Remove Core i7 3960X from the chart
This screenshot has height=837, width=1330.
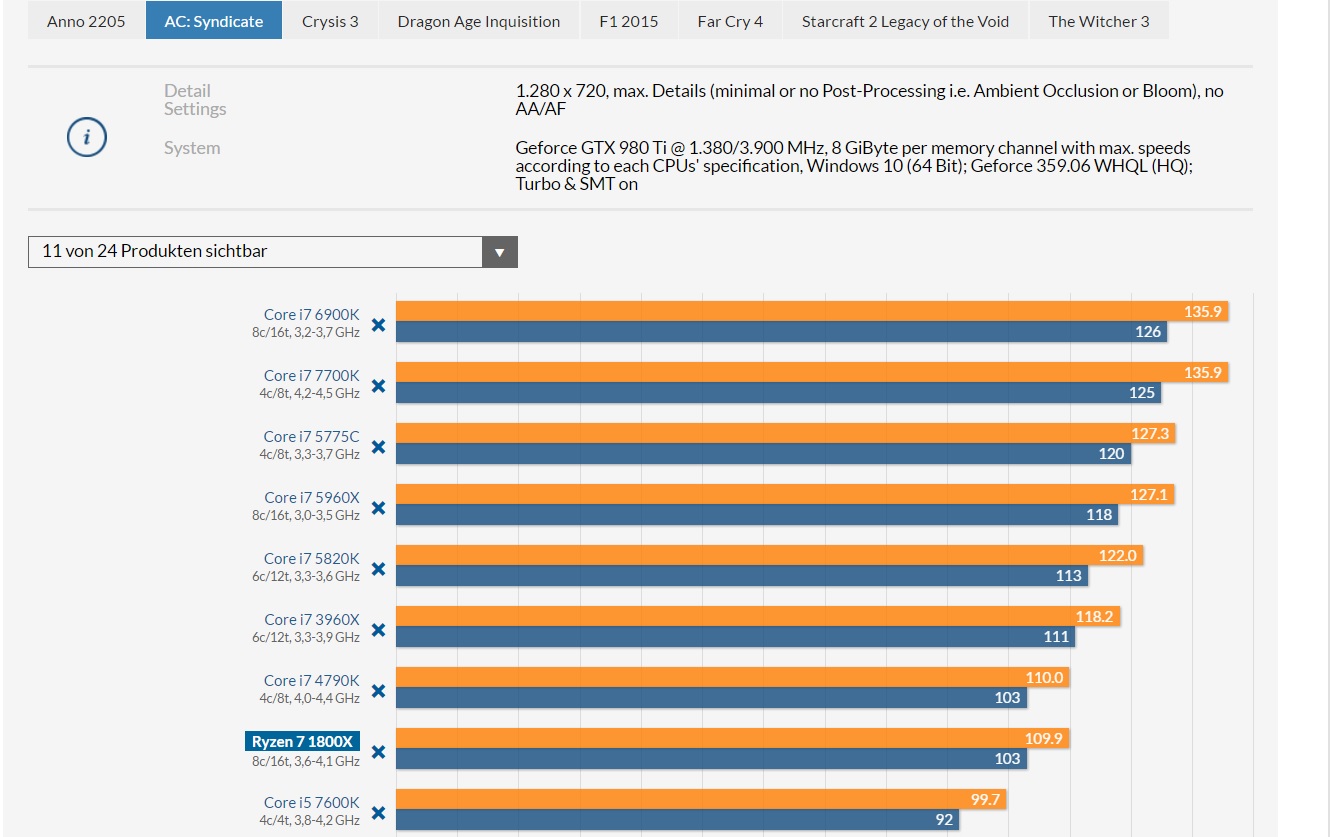(378, 629)
